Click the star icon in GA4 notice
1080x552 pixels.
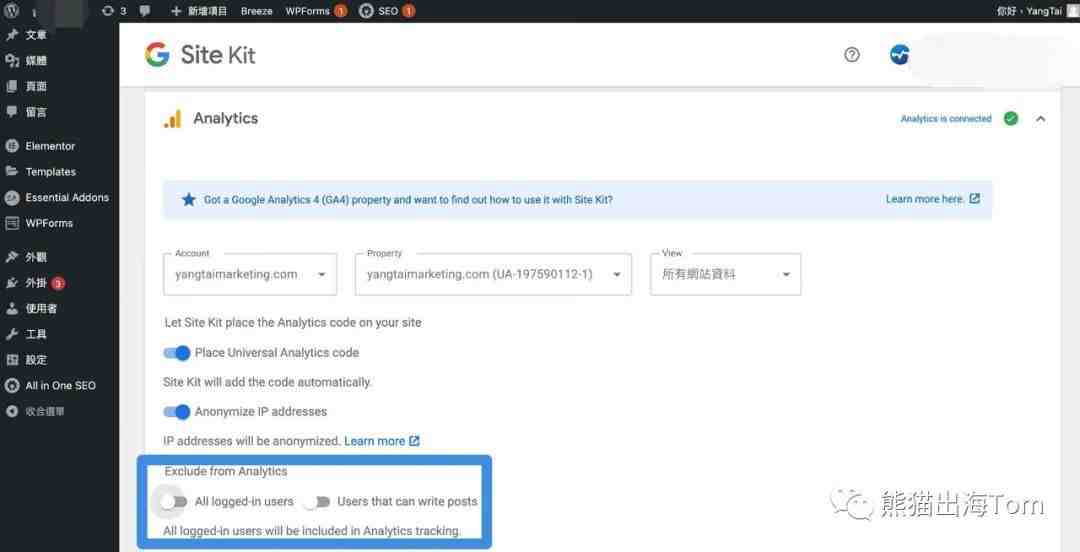(x=188, y=200)
